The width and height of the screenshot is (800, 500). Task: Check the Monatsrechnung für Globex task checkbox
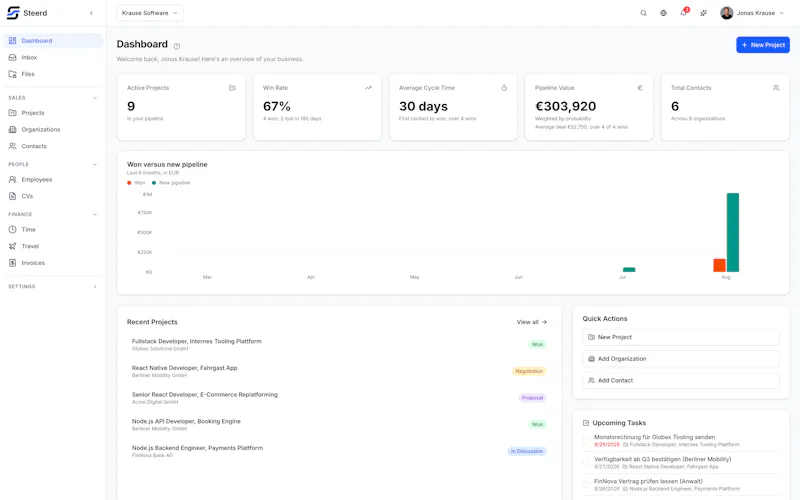586,440
